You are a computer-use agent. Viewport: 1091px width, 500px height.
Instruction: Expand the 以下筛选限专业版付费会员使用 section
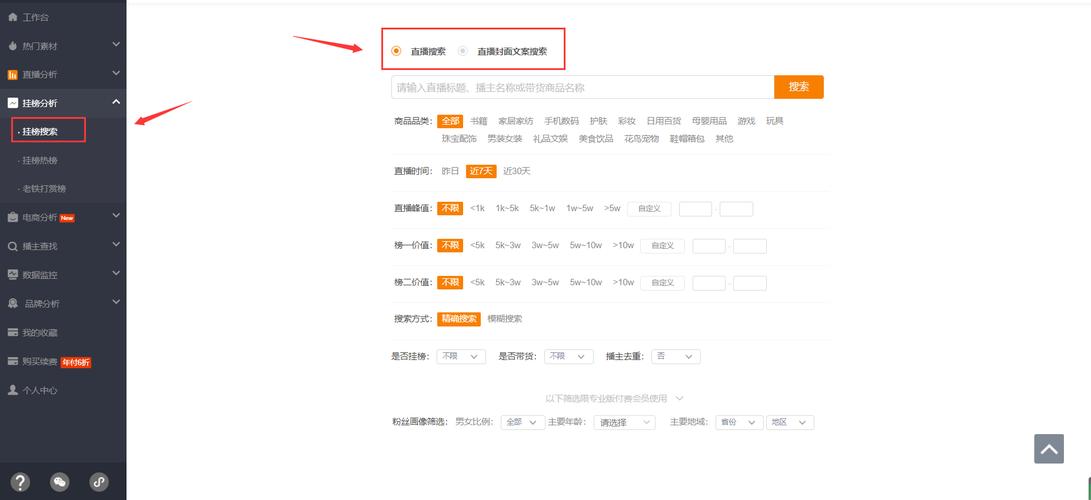pos(614,398)
